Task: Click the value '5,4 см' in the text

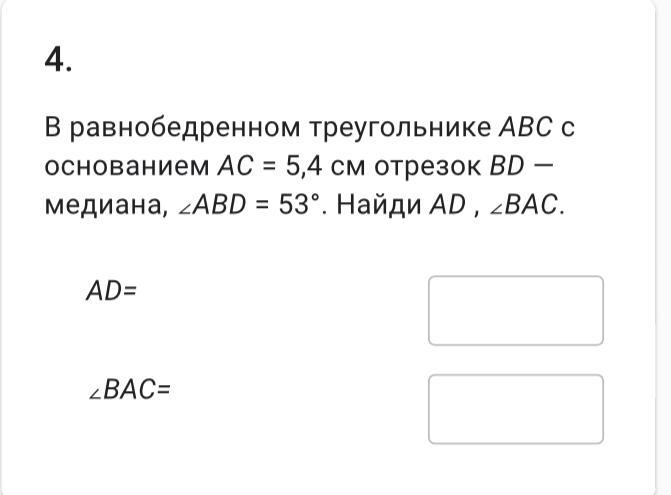Action: (x=325, y=166)
